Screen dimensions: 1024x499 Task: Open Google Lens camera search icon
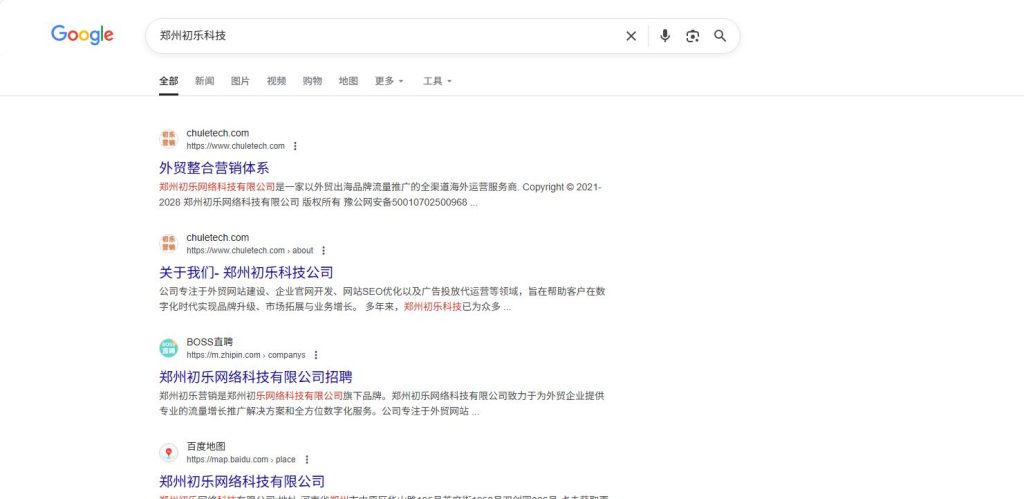[x=692, y=36]
